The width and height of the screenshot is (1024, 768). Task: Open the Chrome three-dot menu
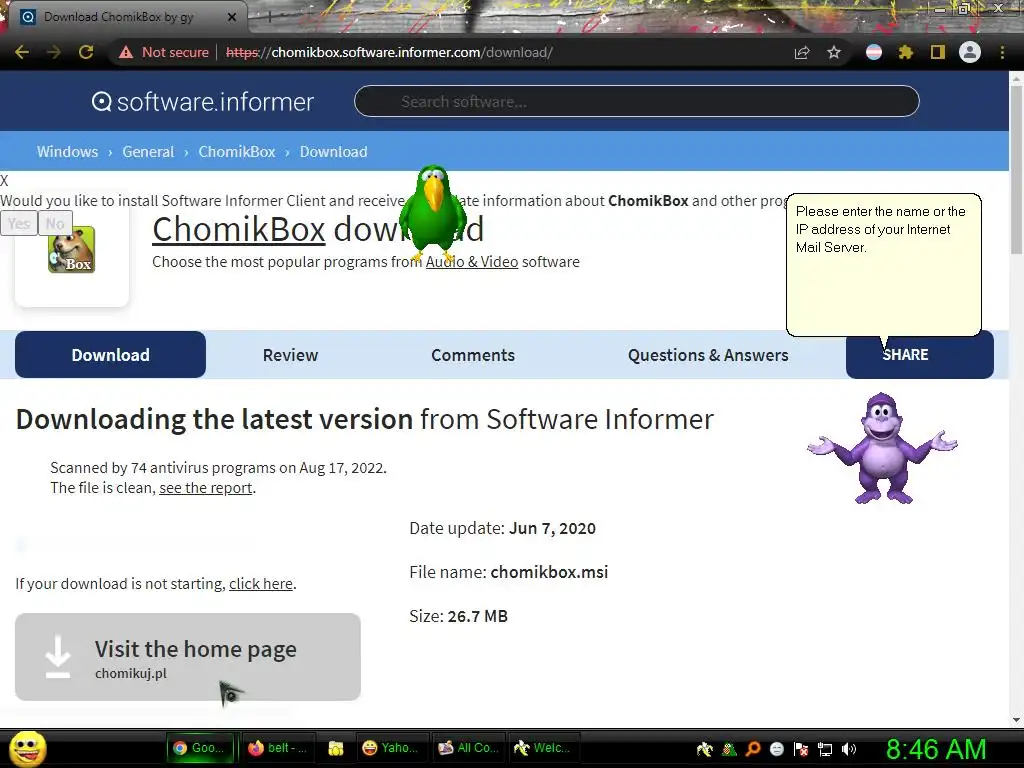click(1002, 52)
